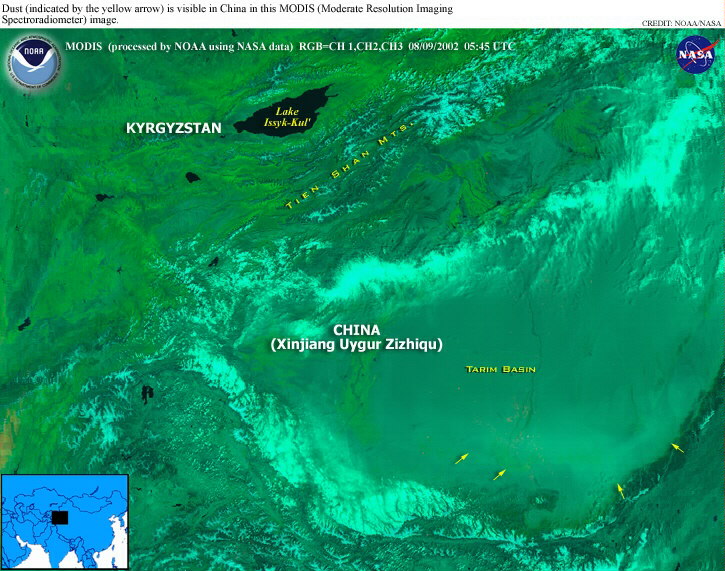The height and width of the screenshot is (571, 725).
Task: Click the CREDIT: NOAA/NASA text
Action: point(681,23)
